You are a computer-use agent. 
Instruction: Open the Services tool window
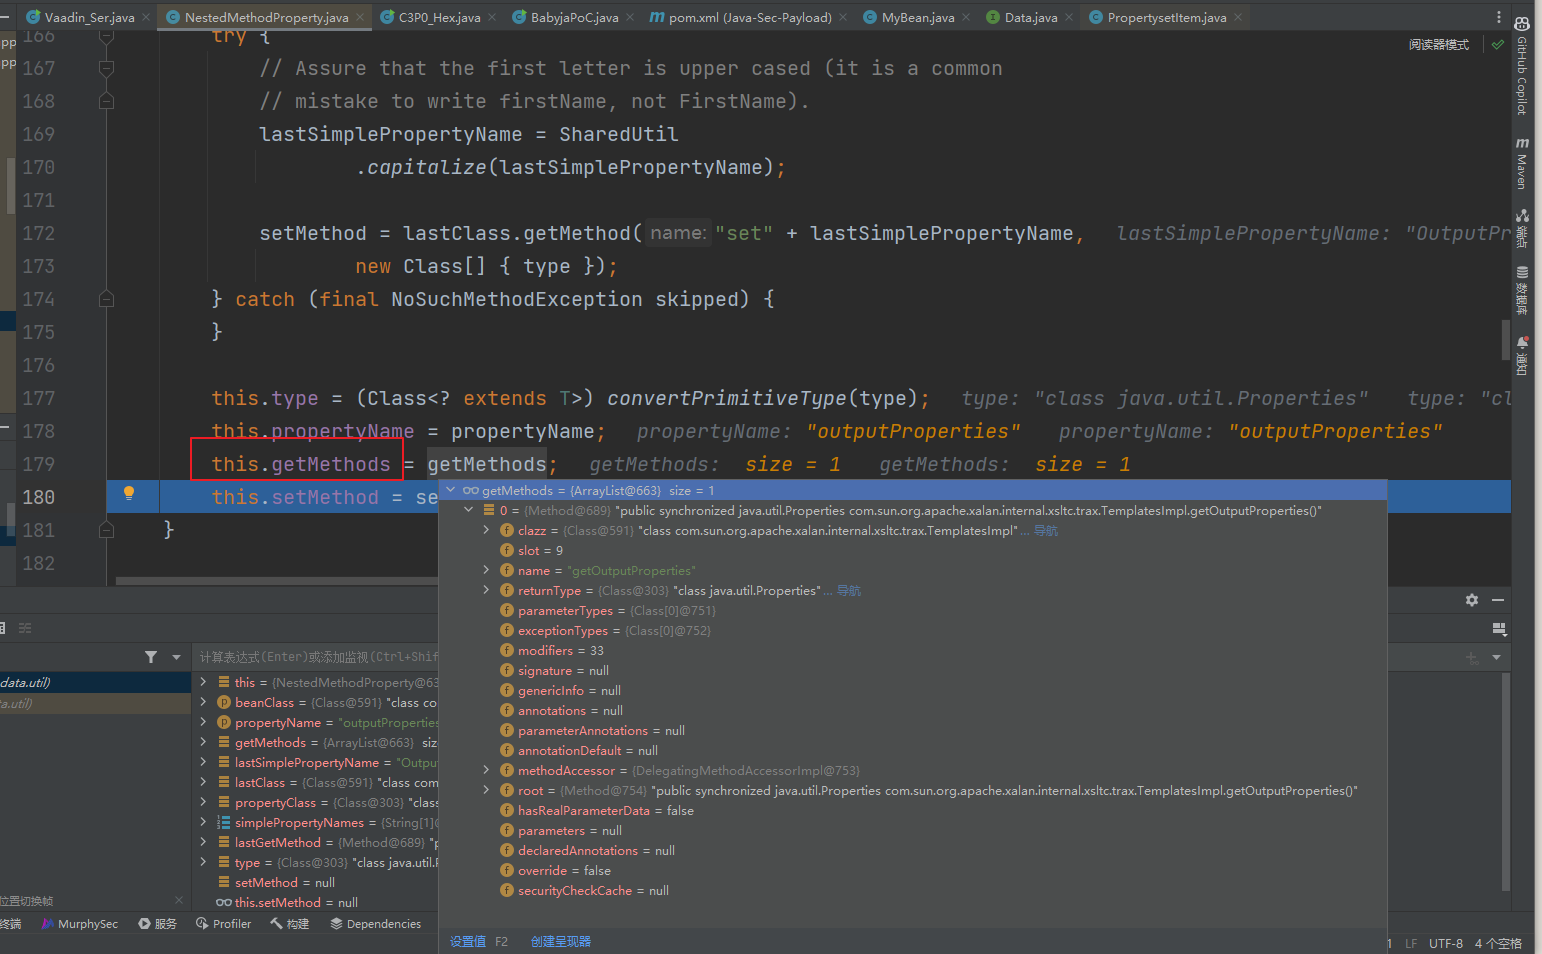click(x=158, y=924)
